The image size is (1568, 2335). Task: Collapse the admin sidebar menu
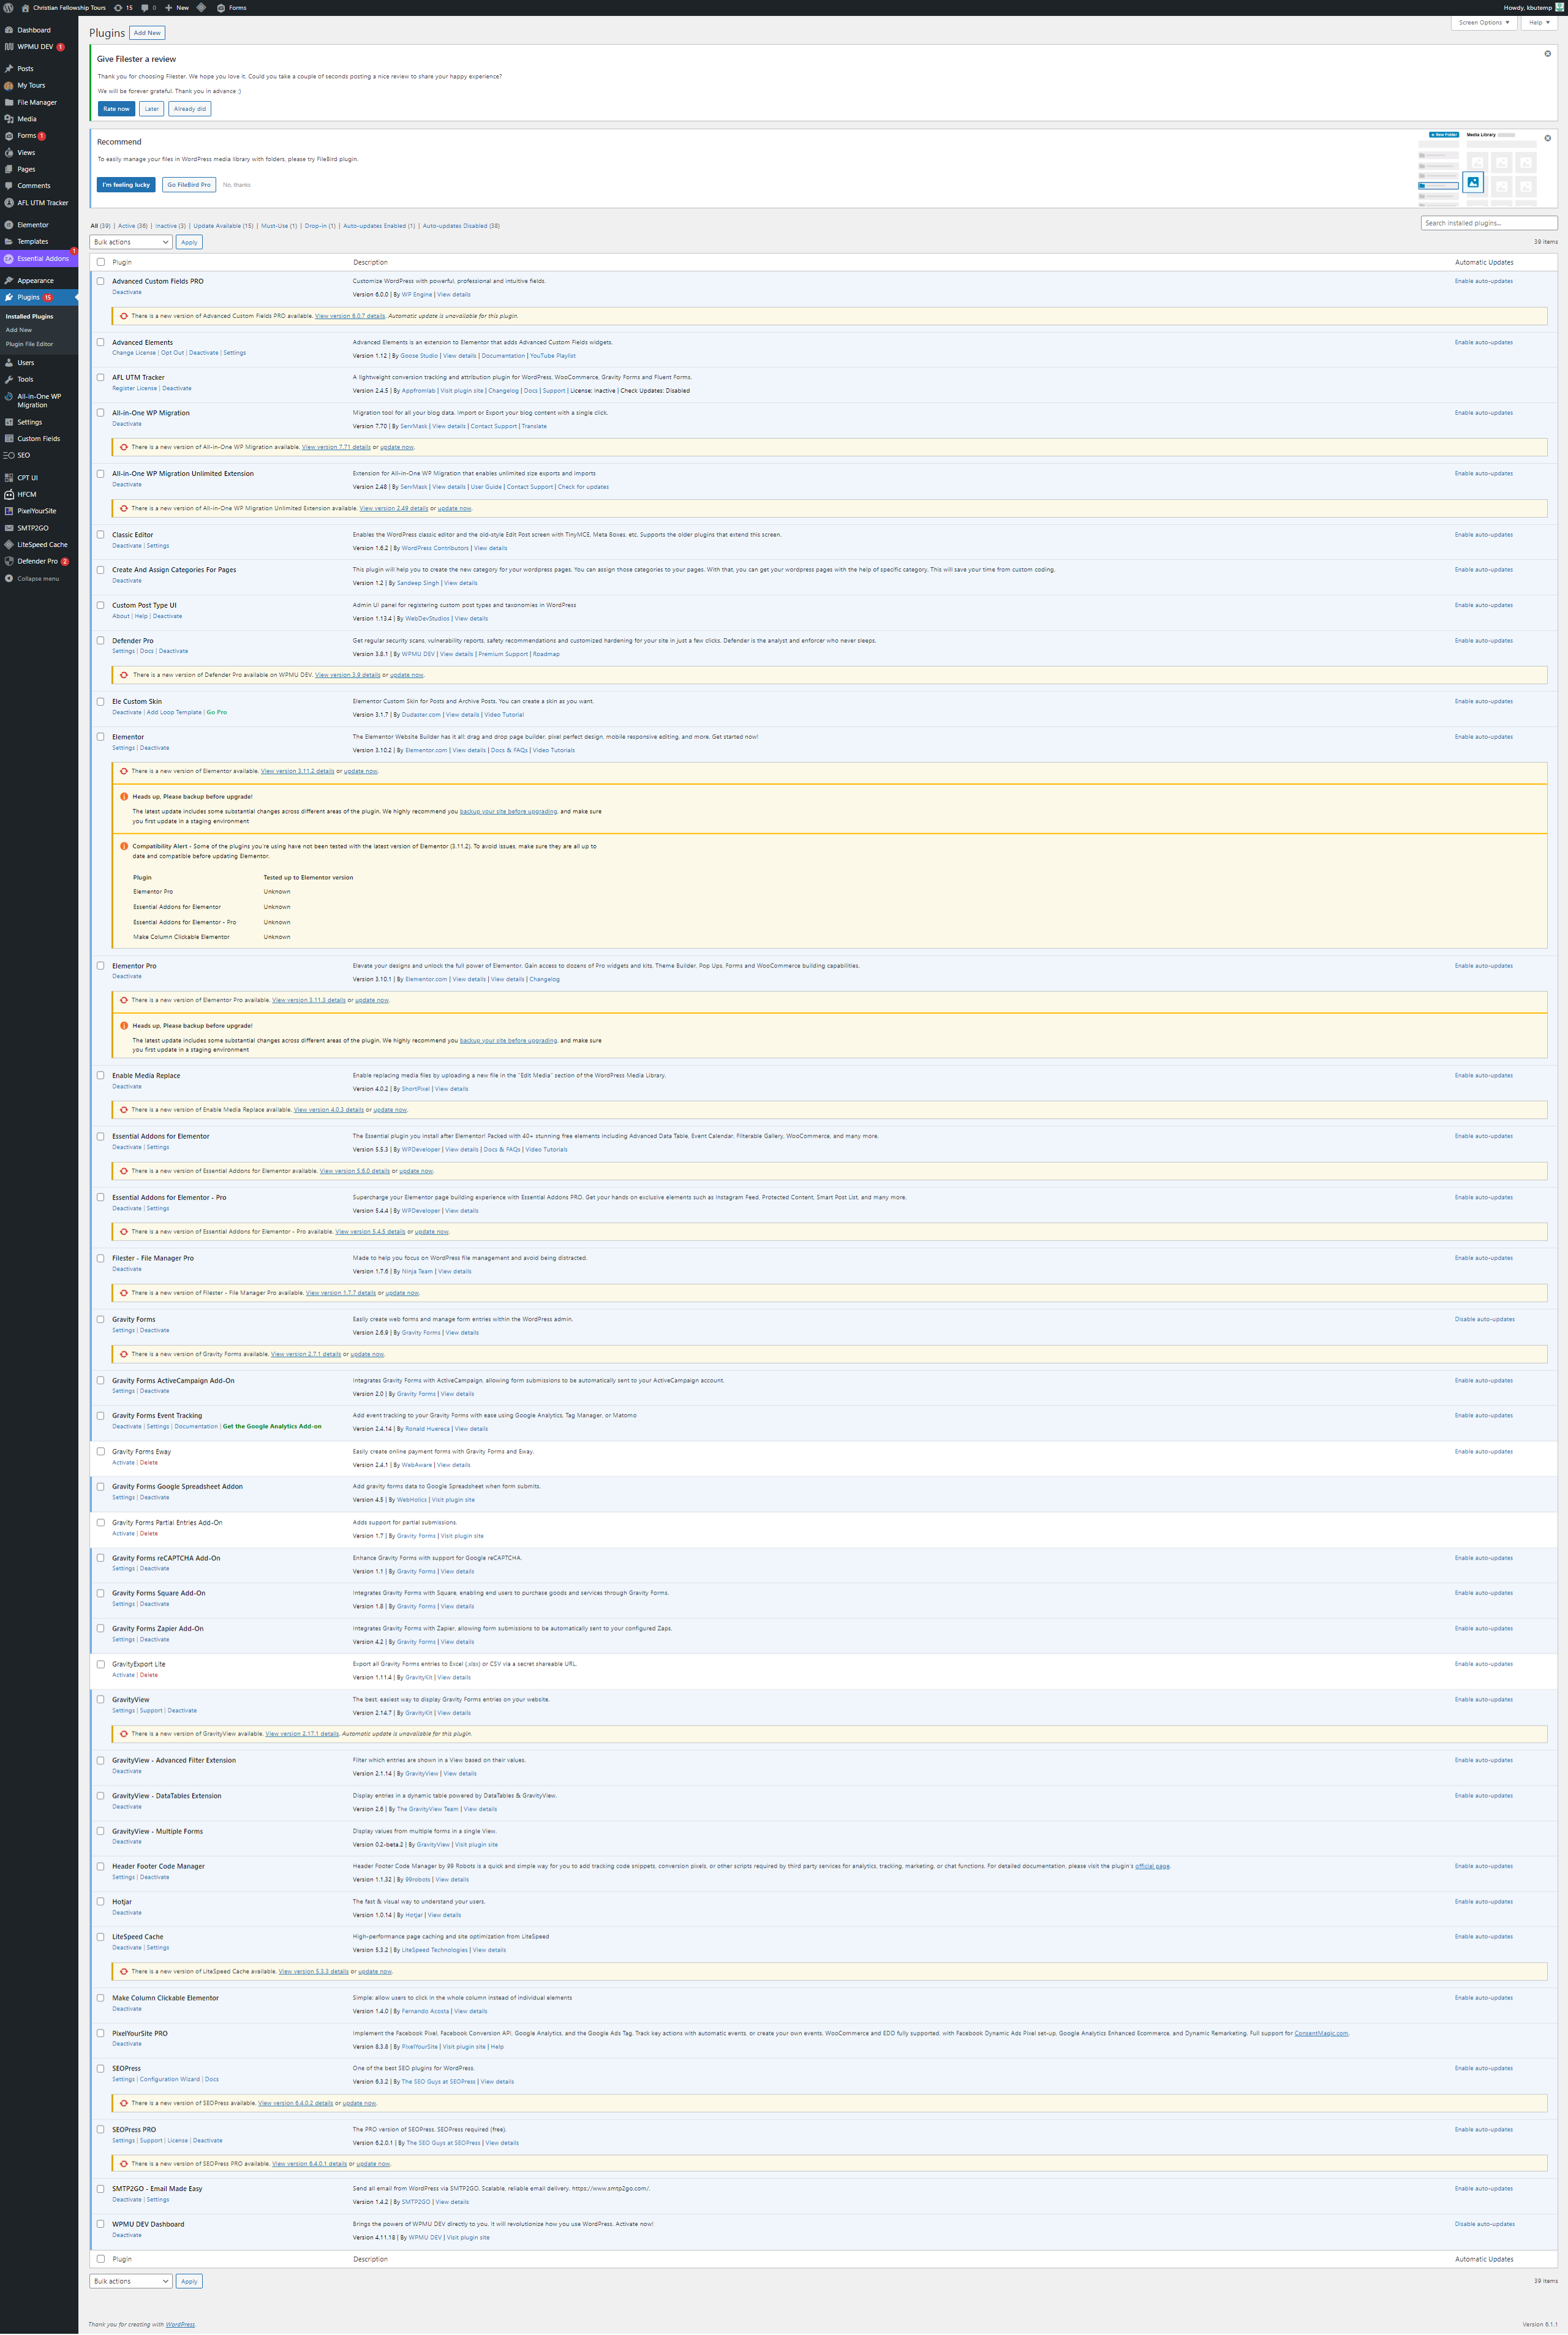pyautogui.click(x=37, y=578)
